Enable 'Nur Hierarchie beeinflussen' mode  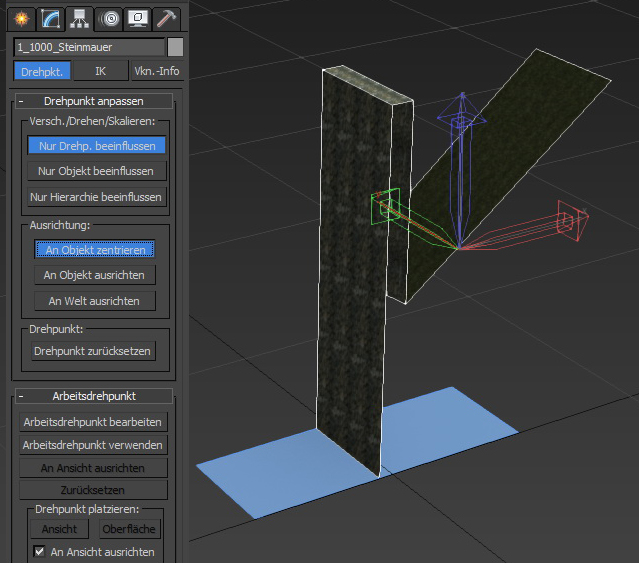[x=97, y=197]
